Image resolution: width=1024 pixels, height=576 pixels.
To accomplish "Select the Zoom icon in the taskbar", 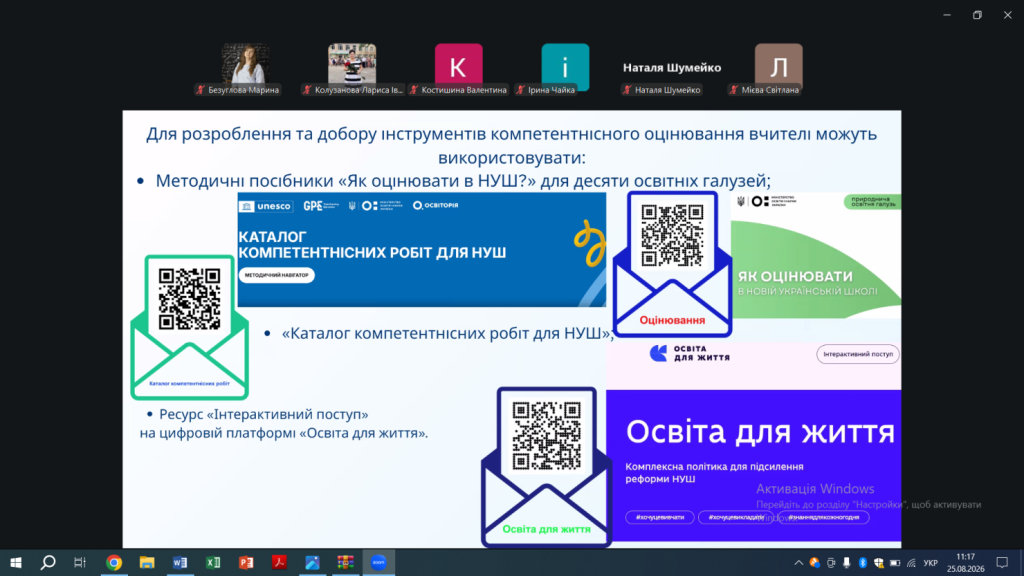I will [379, 562].
